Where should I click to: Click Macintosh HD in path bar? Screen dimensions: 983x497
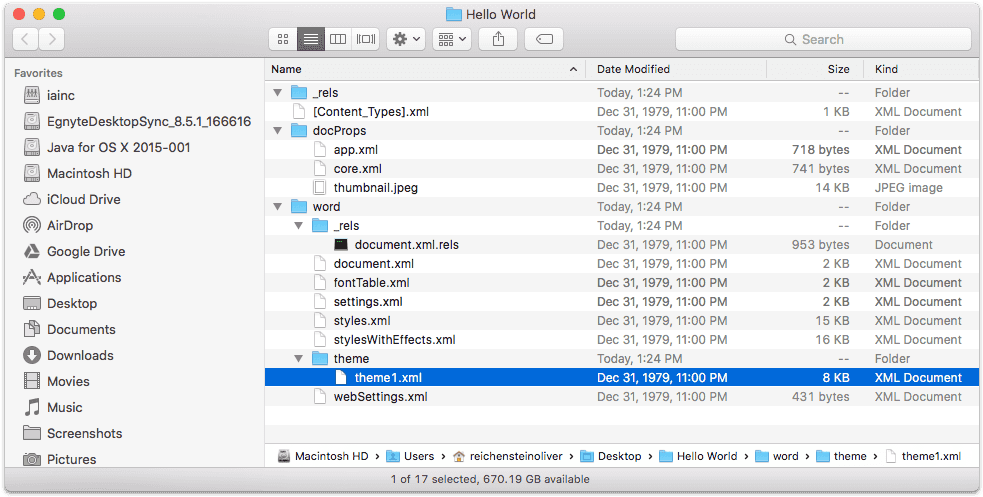click(x=323, y=456)
